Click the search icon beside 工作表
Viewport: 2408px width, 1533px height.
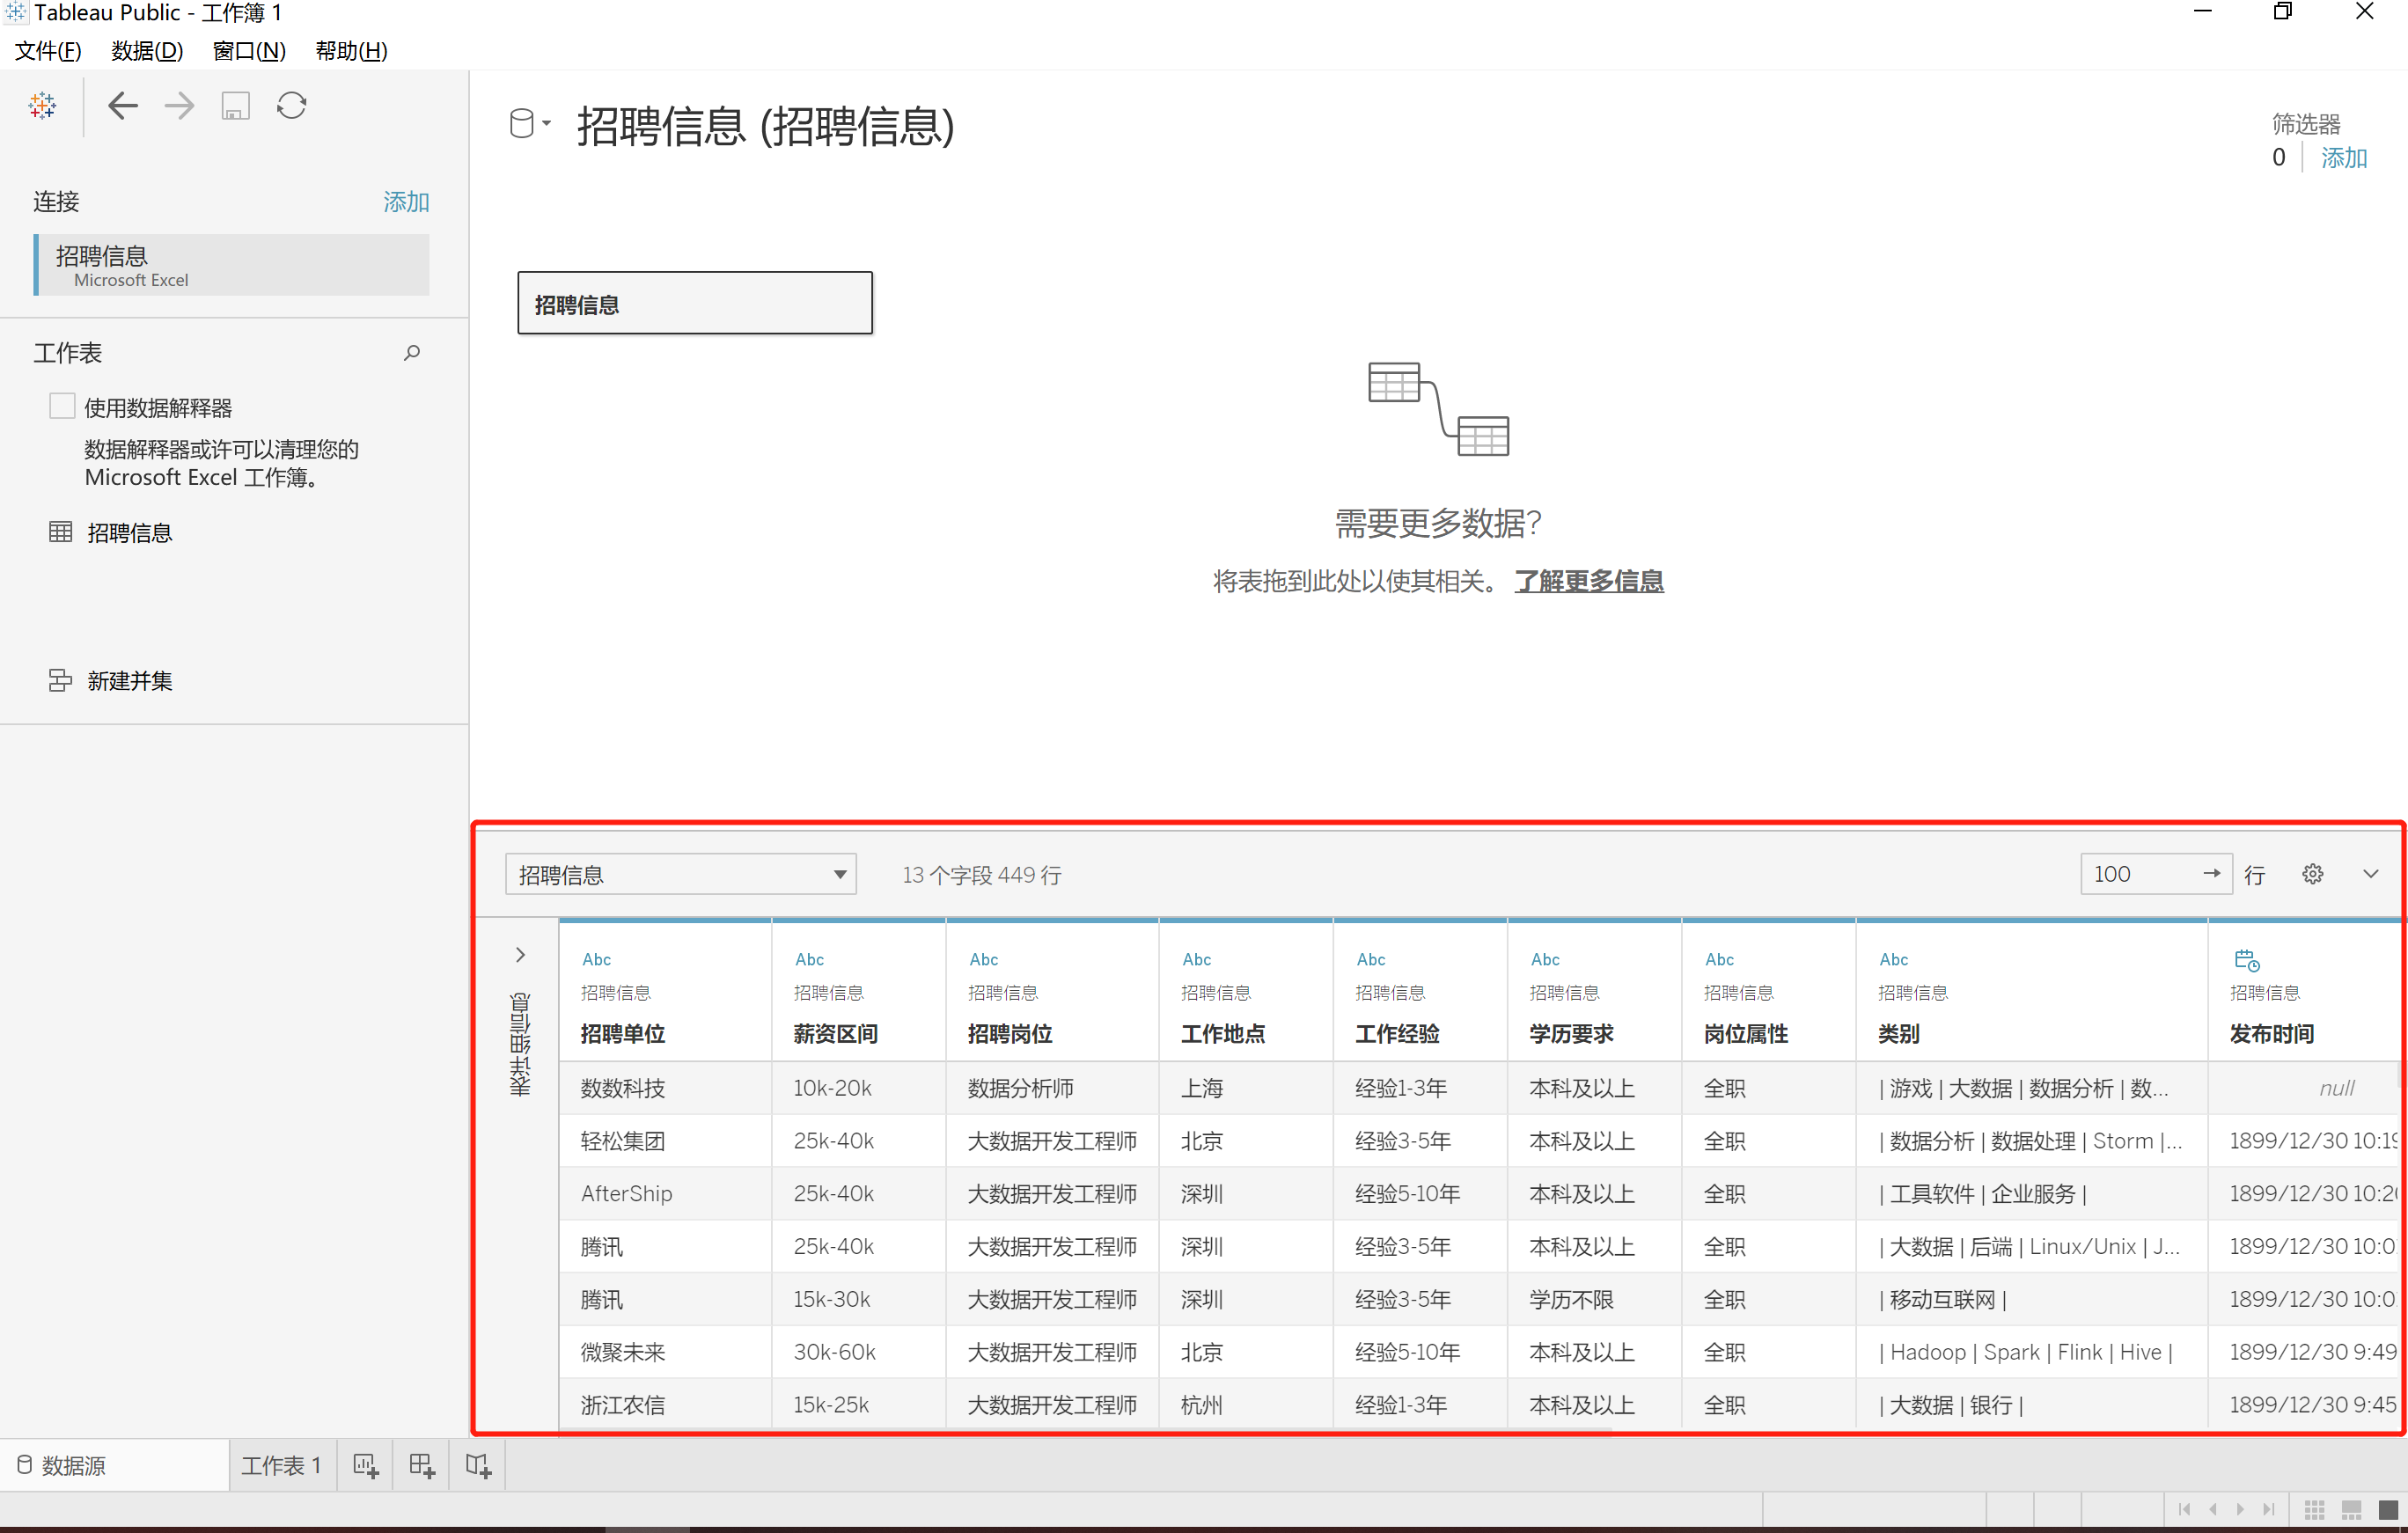tap(411, 352)
